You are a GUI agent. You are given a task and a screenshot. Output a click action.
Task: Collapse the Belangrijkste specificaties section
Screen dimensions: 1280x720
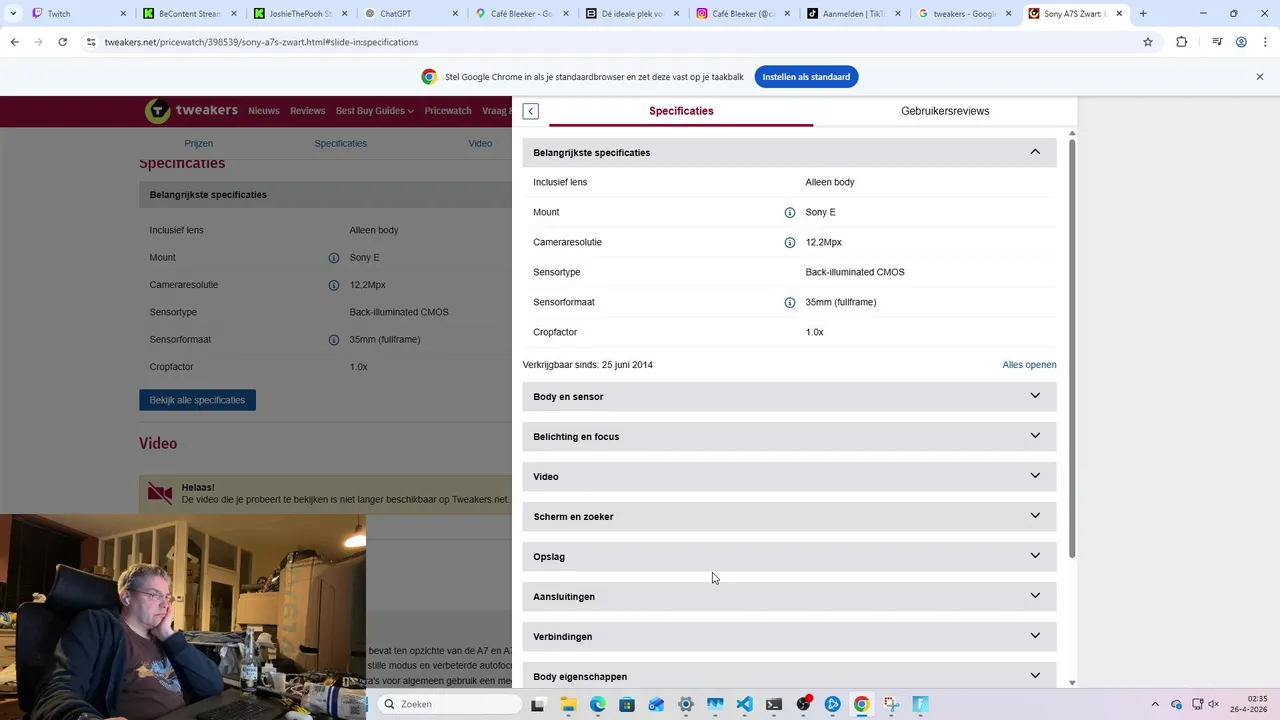coord(789,152)
